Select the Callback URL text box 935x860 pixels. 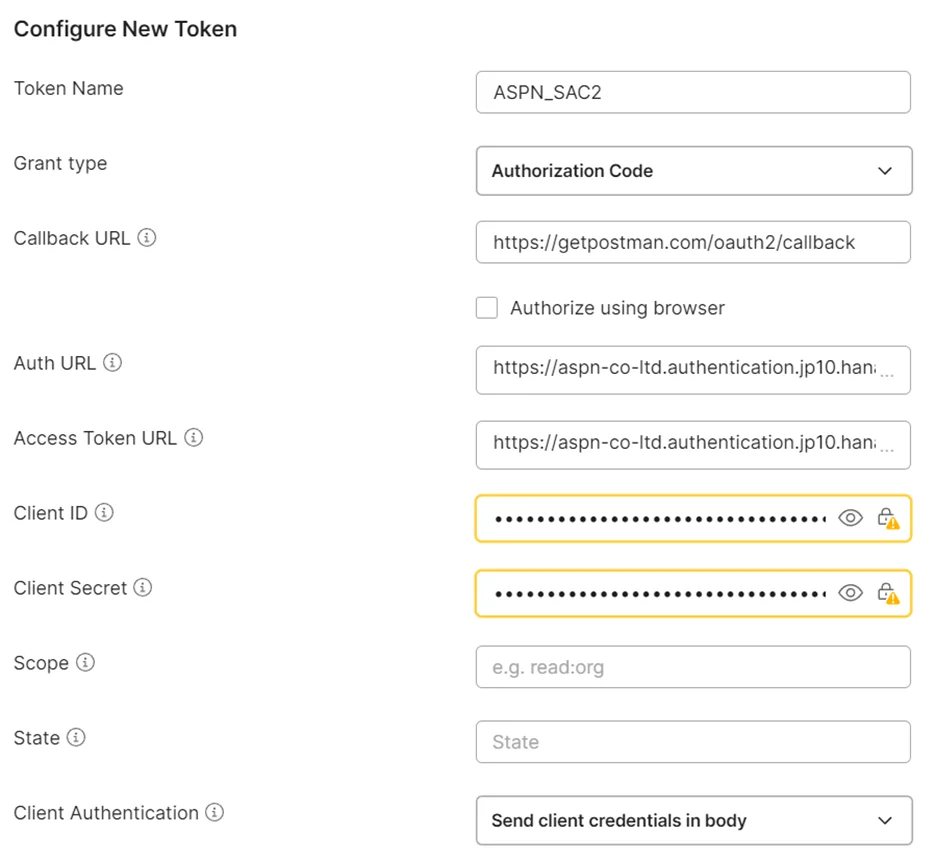point(693,242)
